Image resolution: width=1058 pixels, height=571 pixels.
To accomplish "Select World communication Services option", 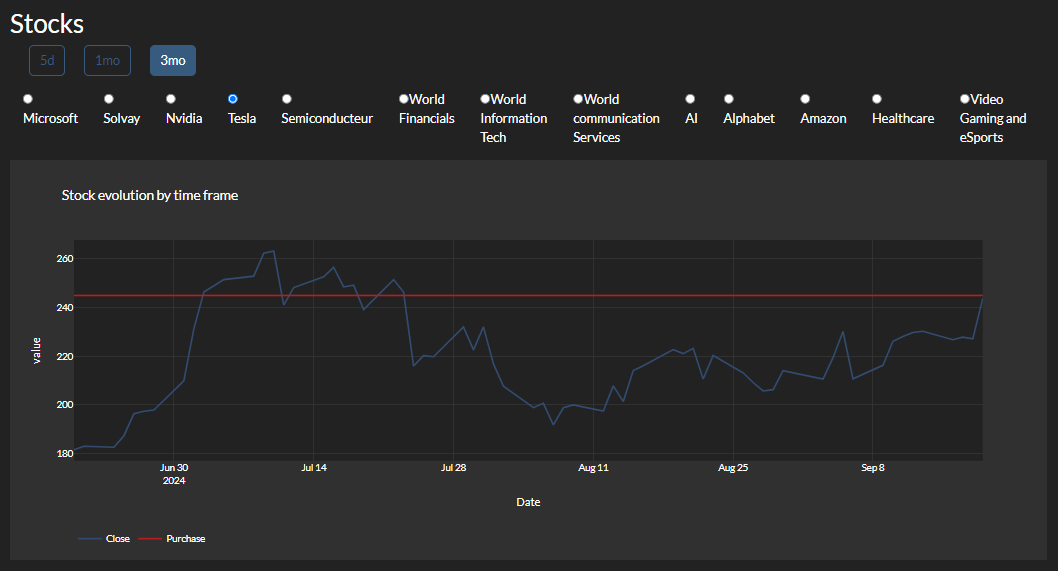I will tap(578, 99).
